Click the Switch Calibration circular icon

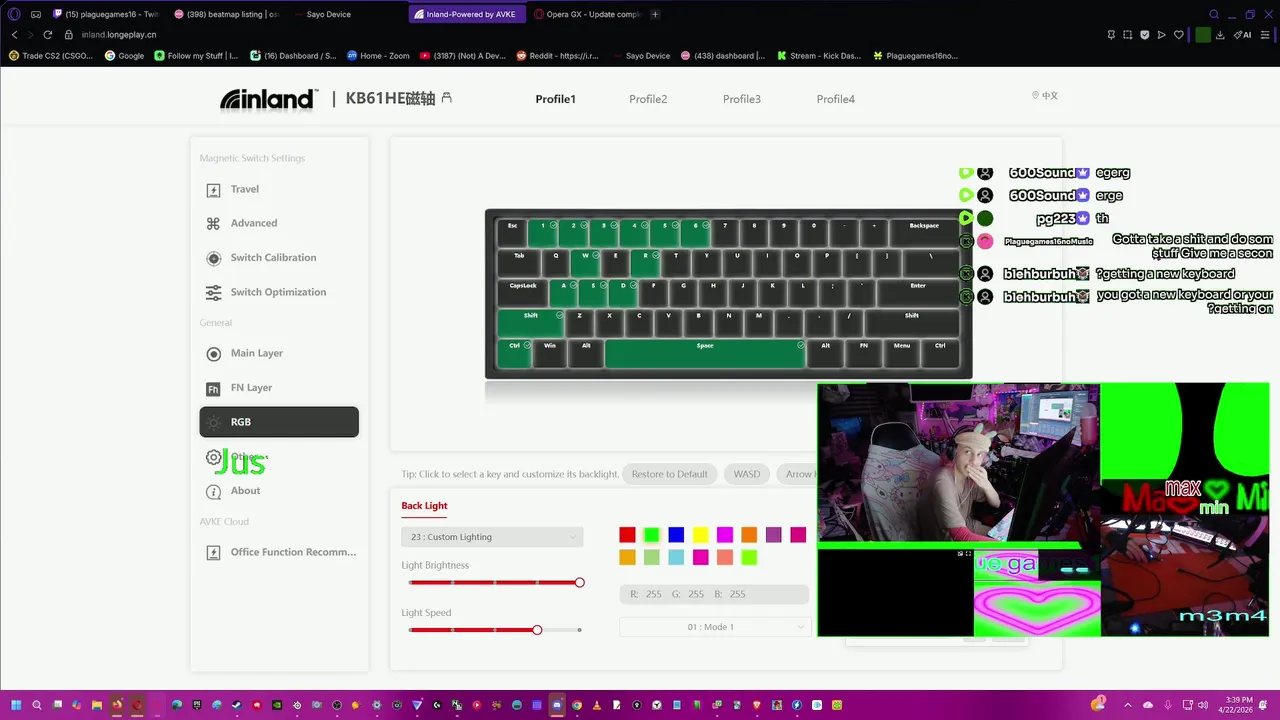coord(213,258)
